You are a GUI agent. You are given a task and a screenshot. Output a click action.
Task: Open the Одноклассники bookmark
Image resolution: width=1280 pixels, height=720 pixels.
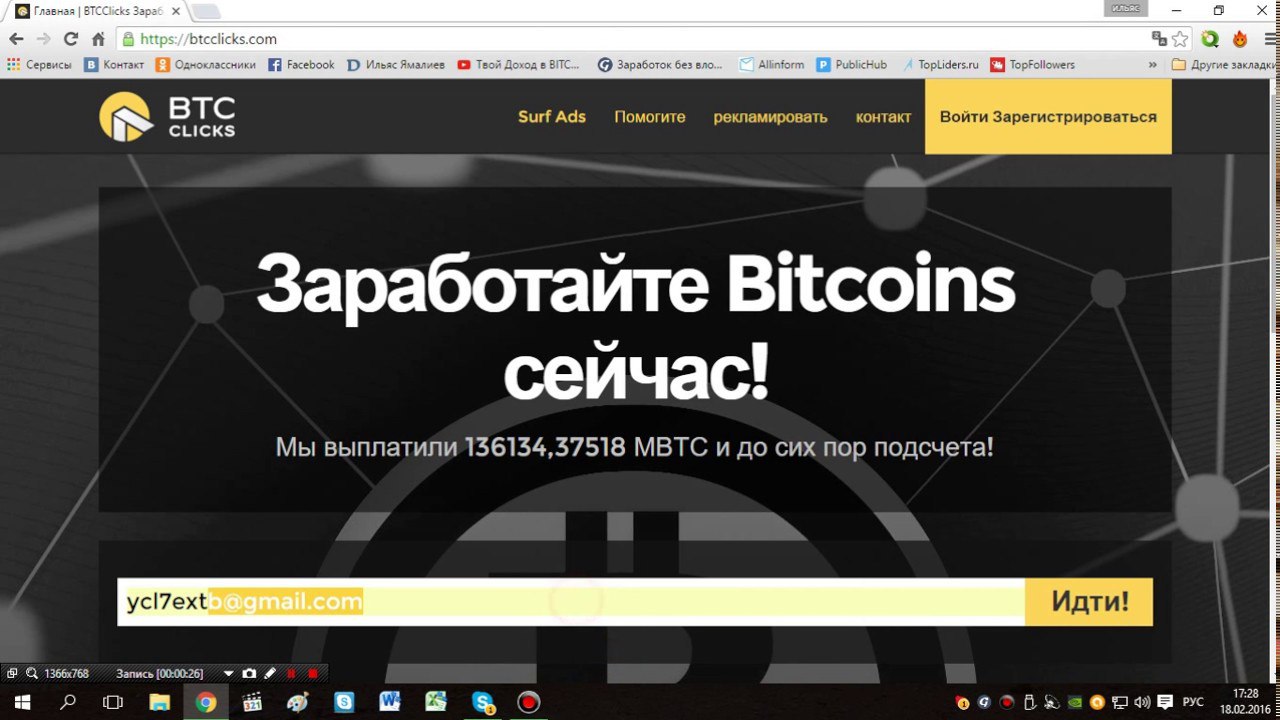coord(205,65)
